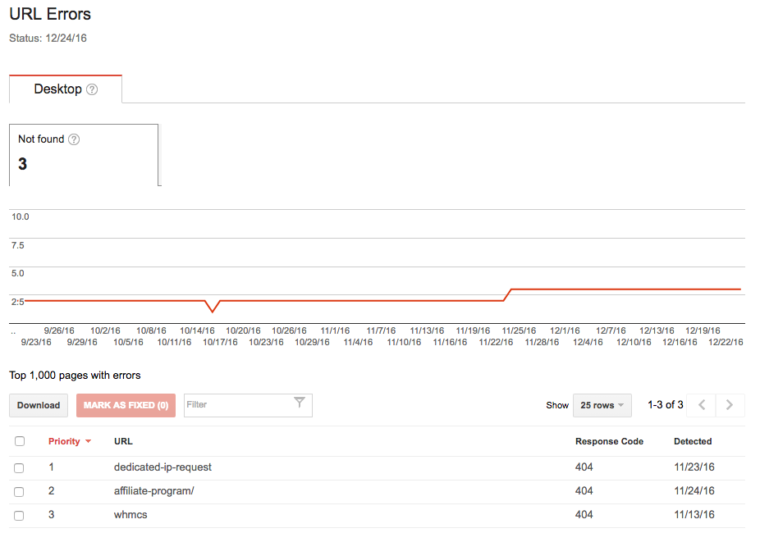Switch to the Desktop tab
Viewport: 760px width, 533px height.
[58, 89]
